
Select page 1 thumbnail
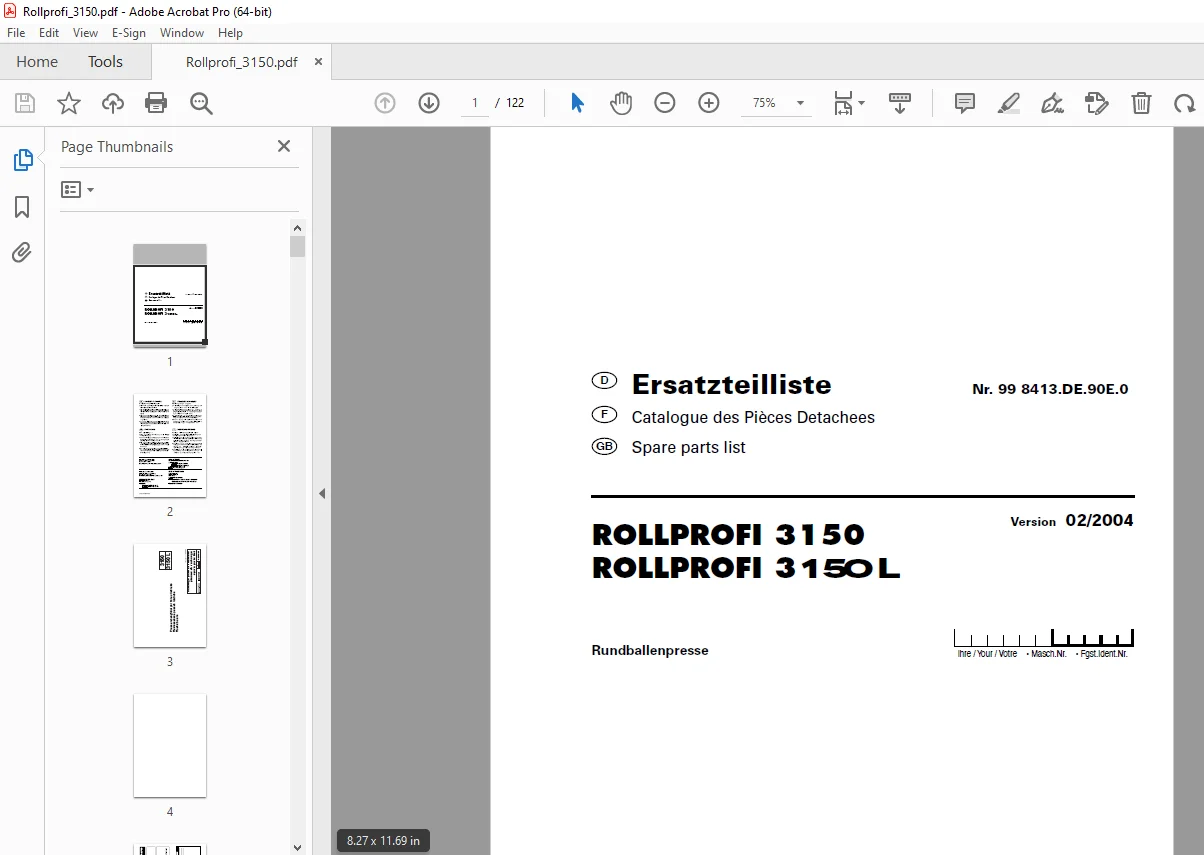[x=170, y=296]
